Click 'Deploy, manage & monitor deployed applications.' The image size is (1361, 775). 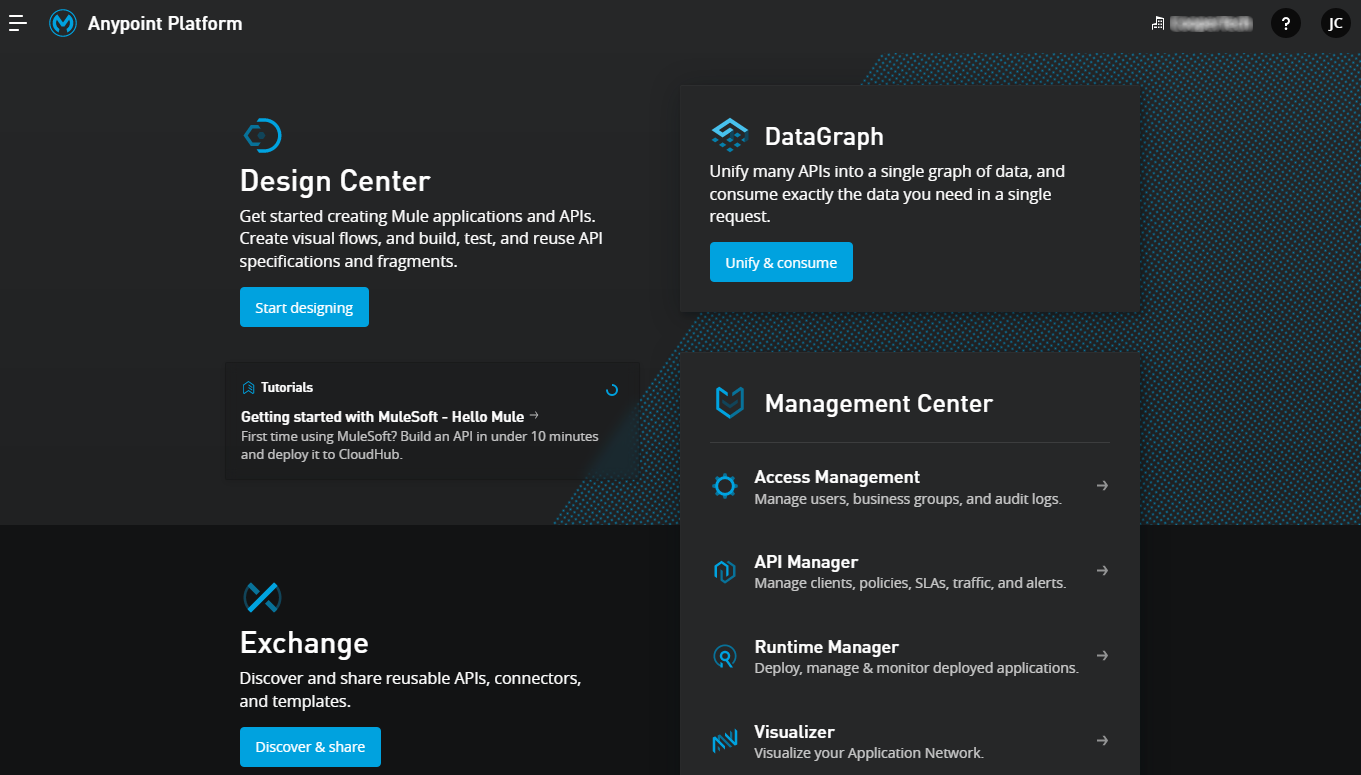(x=916, y=668)
